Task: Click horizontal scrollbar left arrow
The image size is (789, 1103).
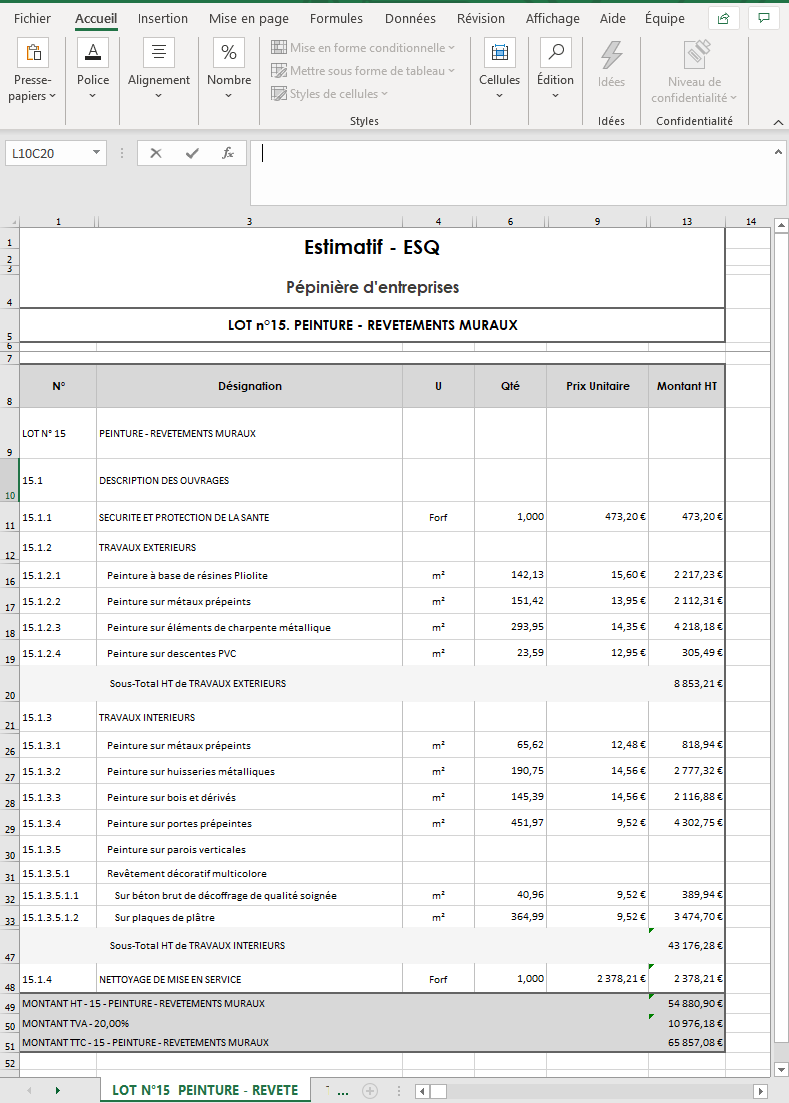Action: tap(422, 1091)
